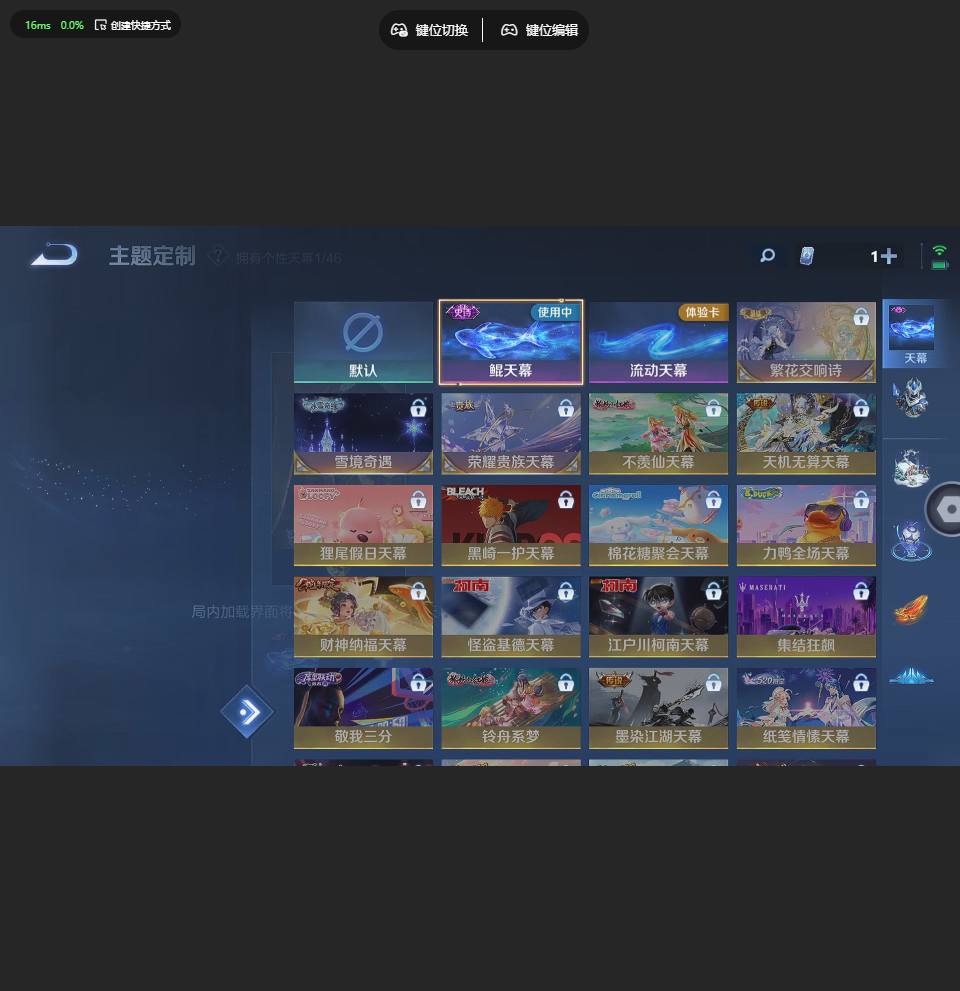Select the locked 黑崎一护天幕 theme

(510, 526)
